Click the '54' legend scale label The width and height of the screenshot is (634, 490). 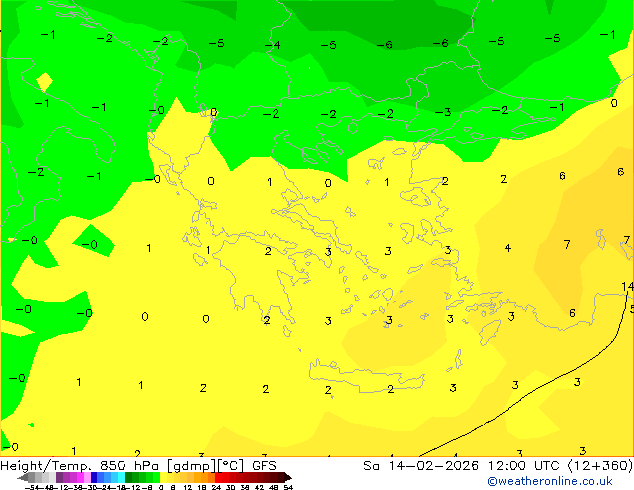[287, 487]
